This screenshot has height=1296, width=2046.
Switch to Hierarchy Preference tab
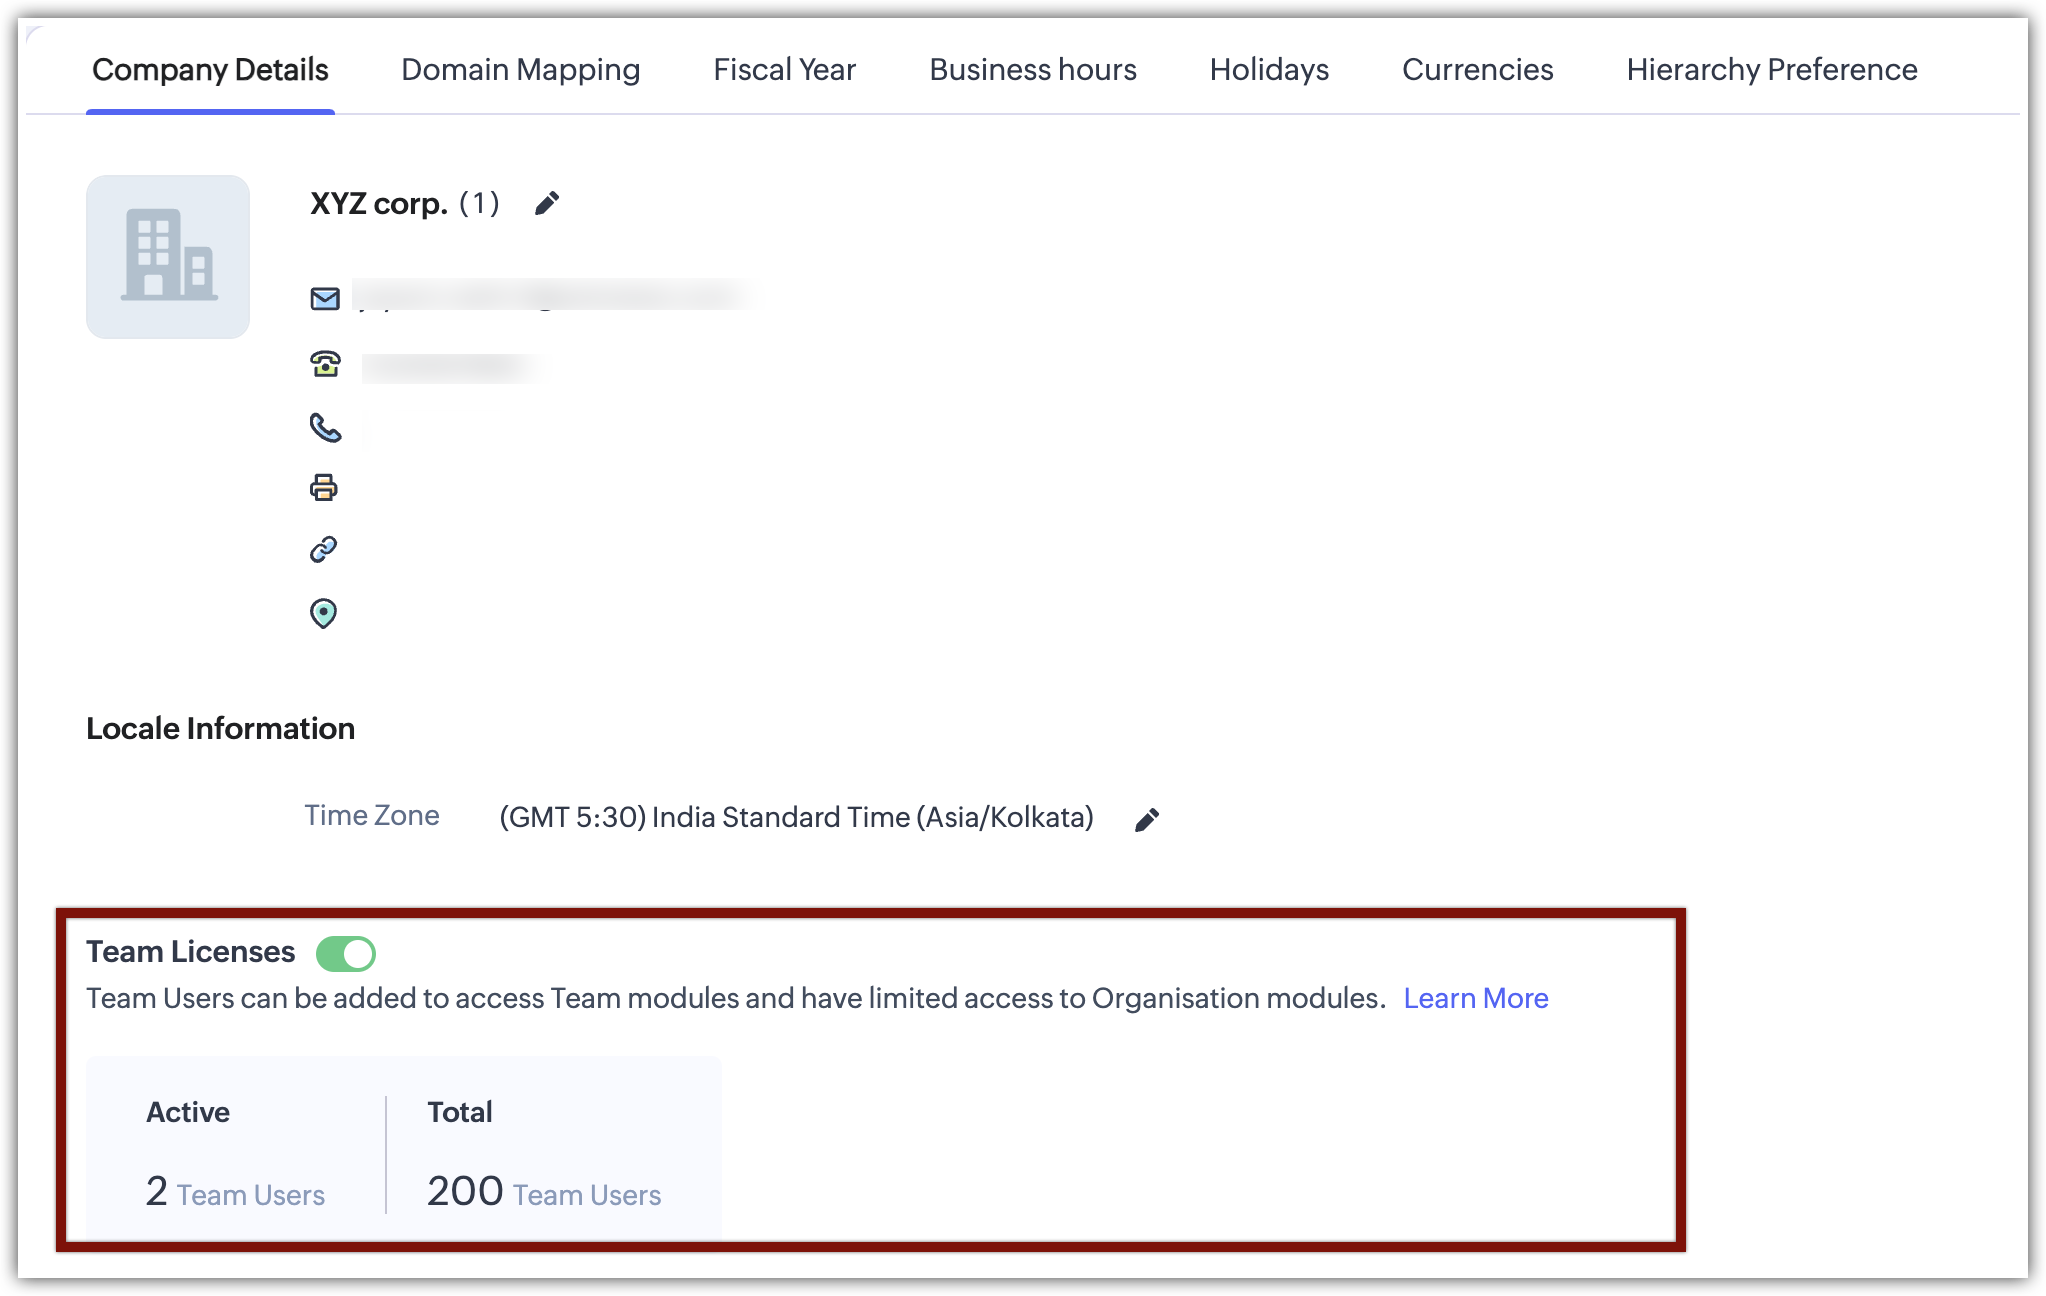(x=1771, y=70)
